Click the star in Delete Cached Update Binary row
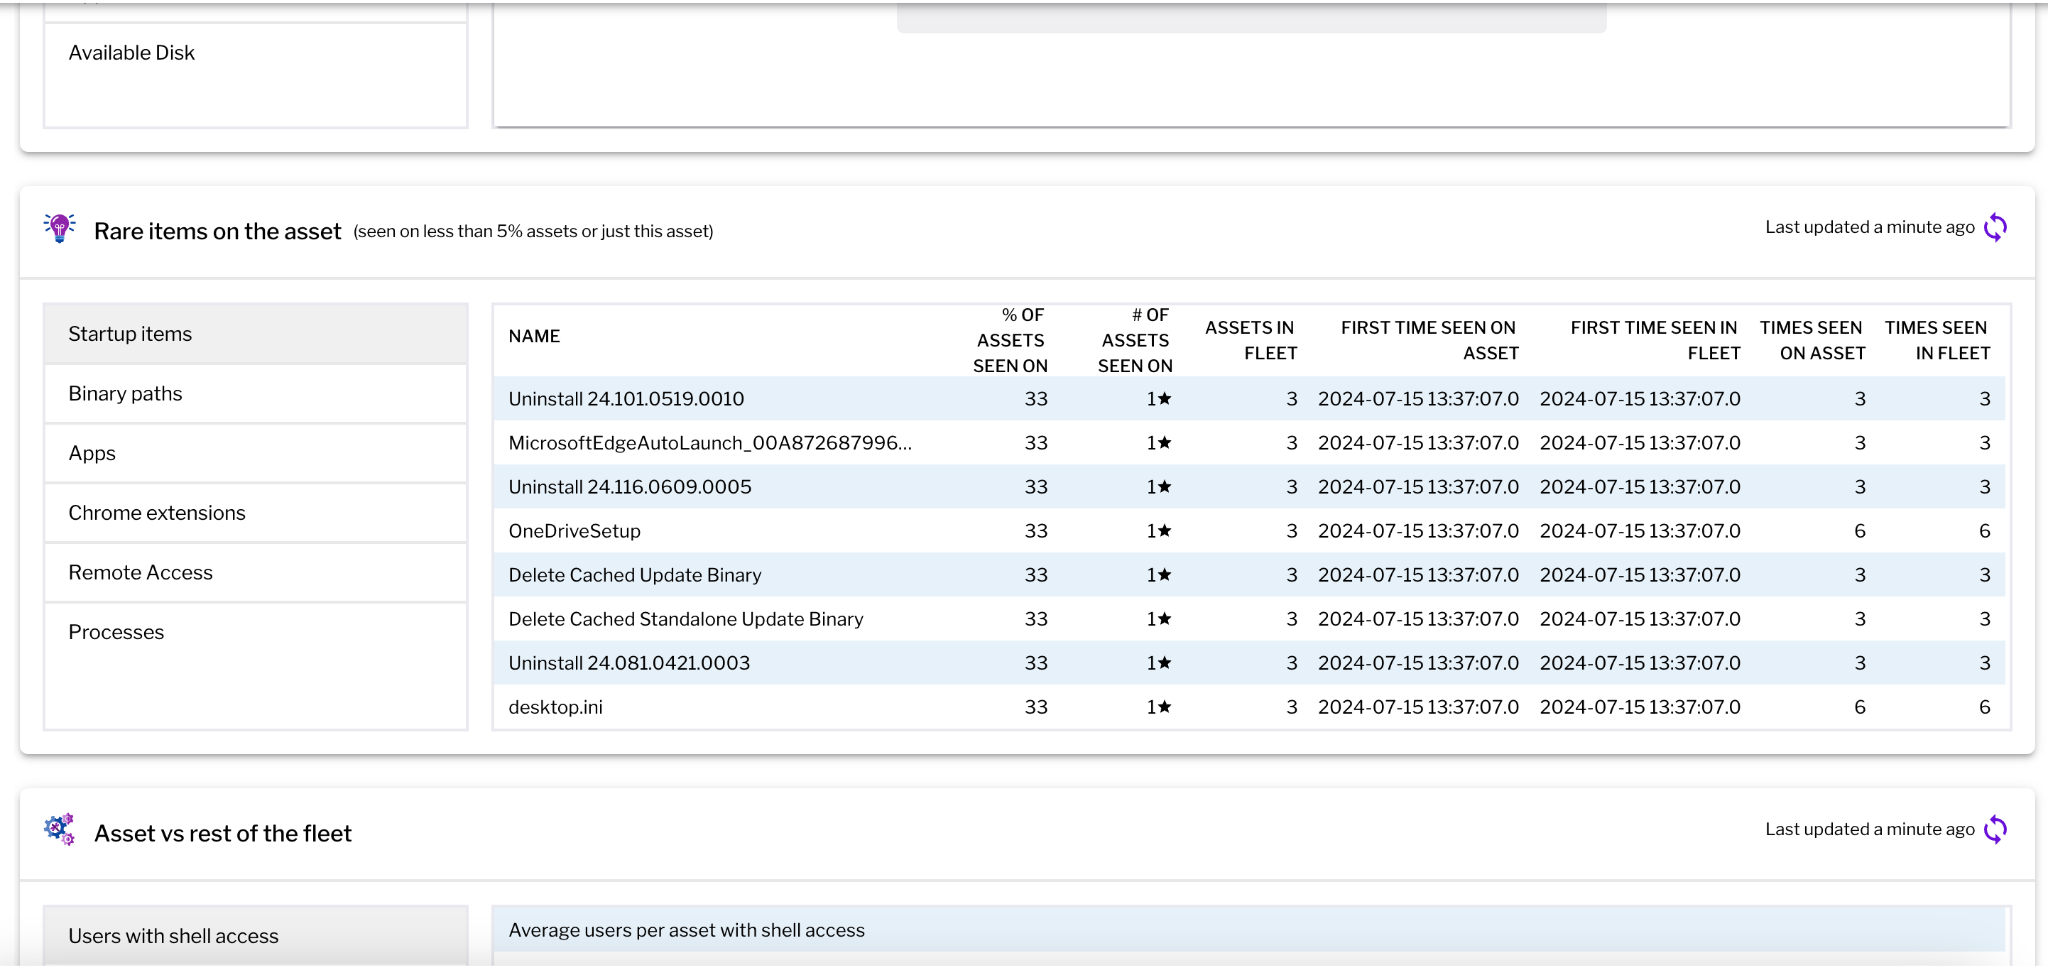The image size is (2048, 966). point(1165,574)
